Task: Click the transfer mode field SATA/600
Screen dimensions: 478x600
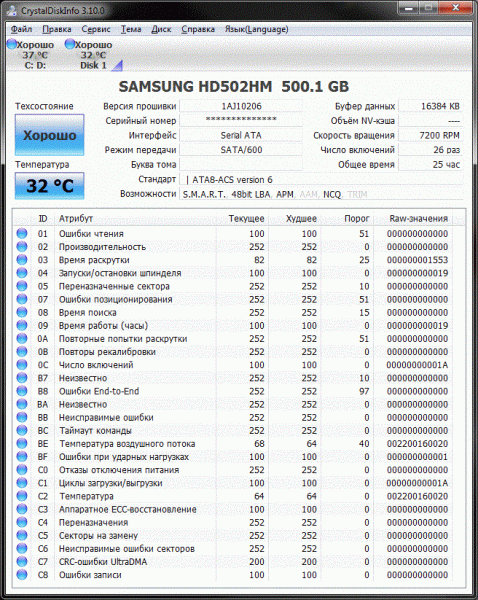Action: coord(241,150)
